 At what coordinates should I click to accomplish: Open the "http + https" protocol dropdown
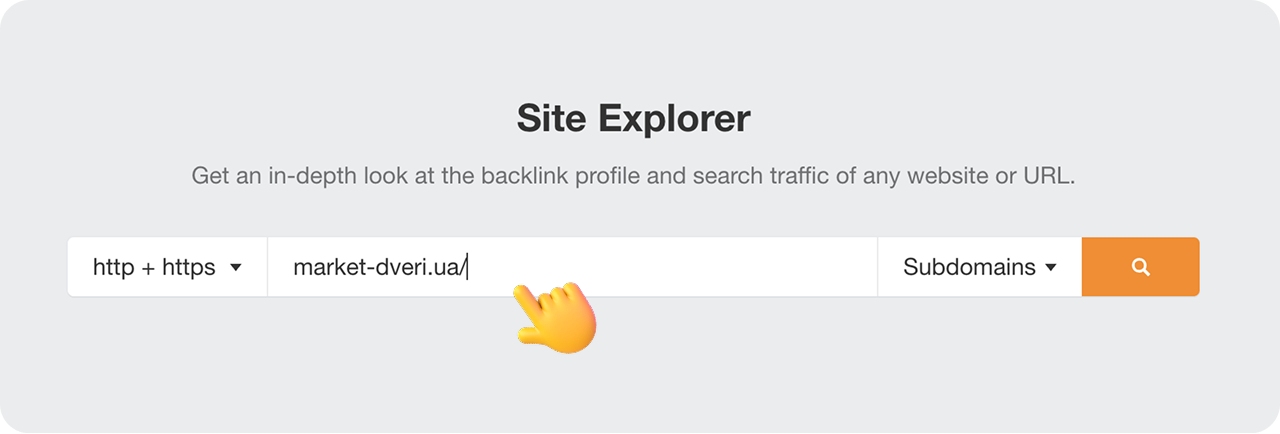click(168, 267)
